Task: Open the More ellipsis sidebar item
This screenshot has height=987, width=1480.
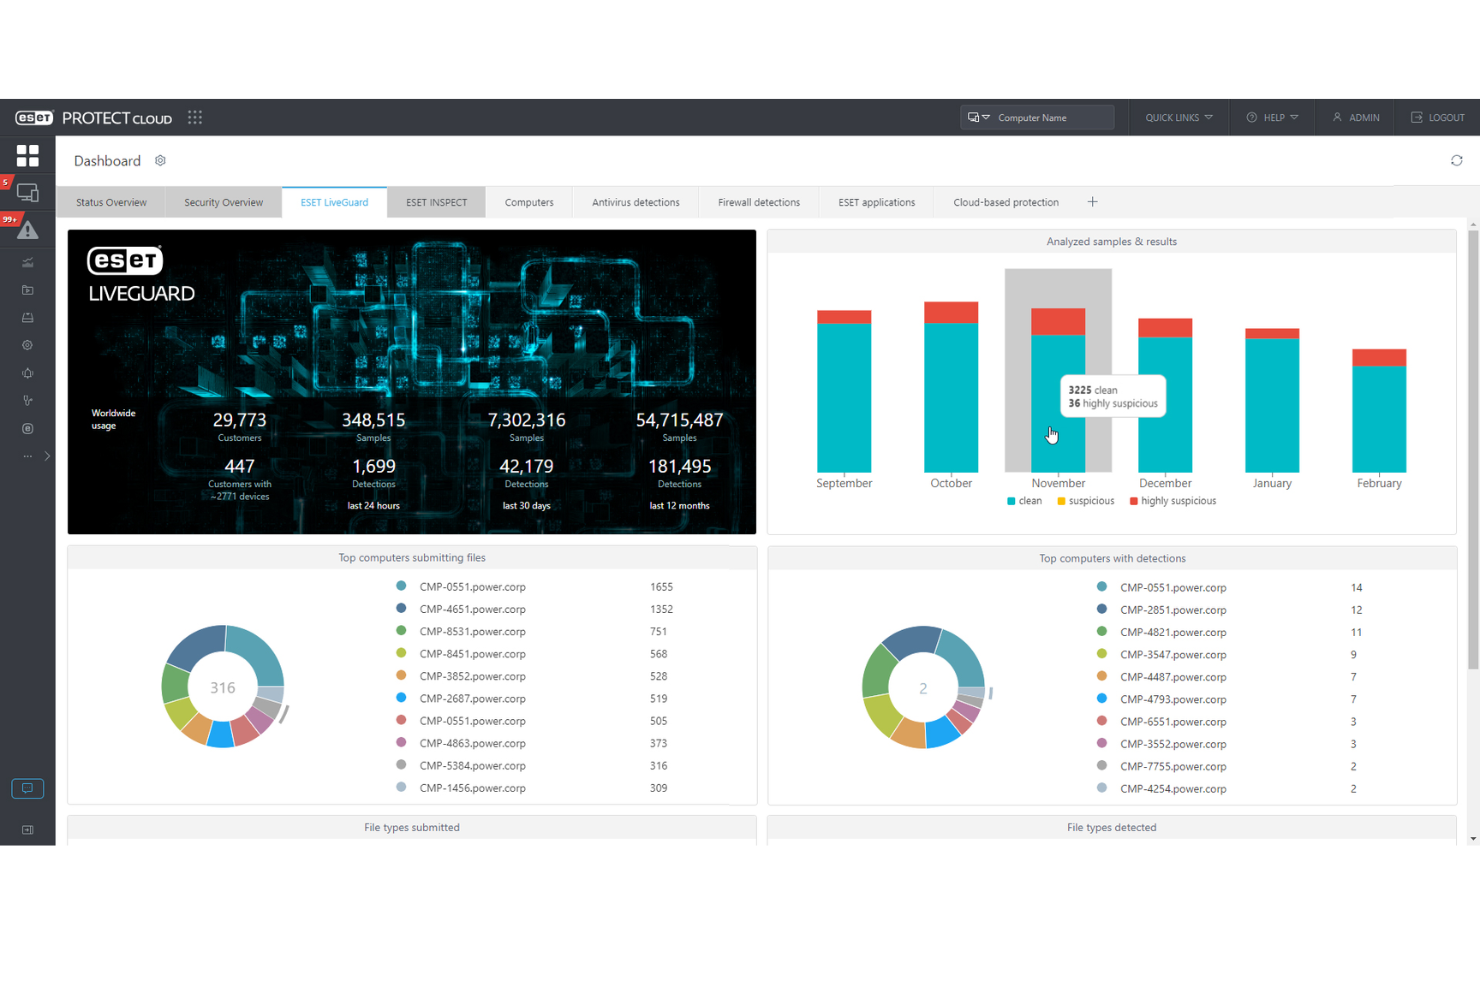Action: pos(27,456)
